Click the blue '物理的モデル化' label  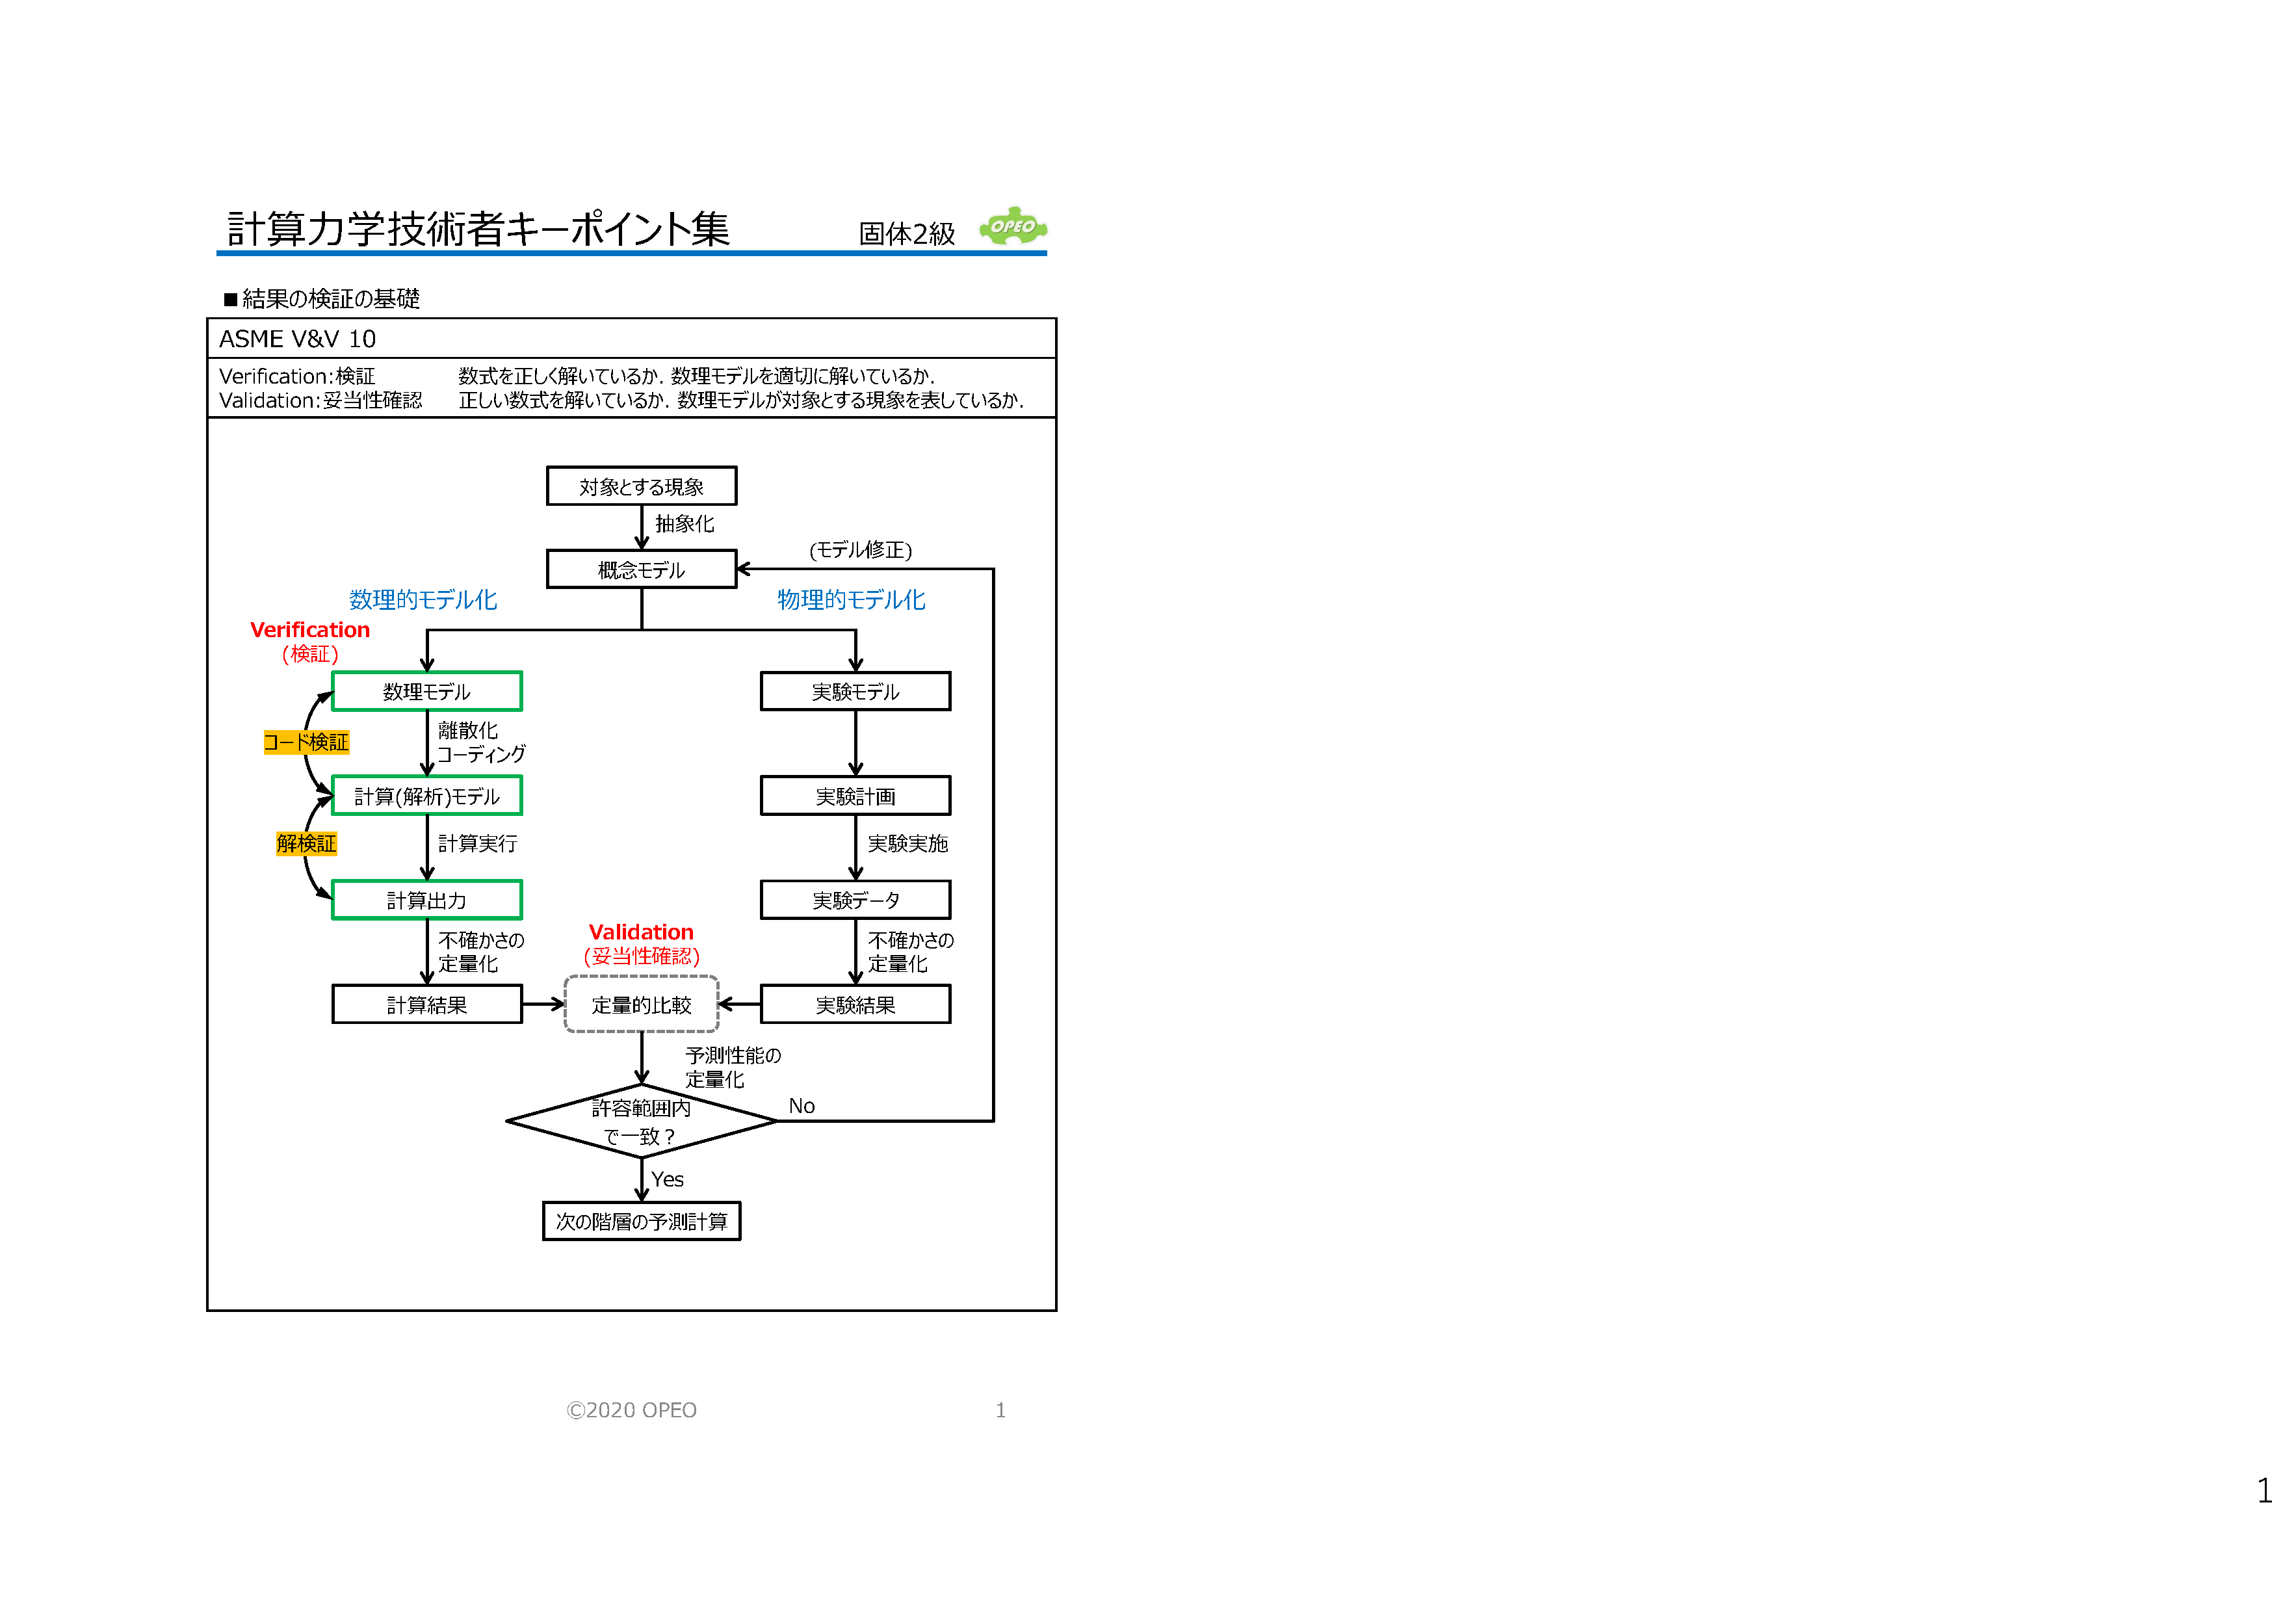(x=852, y=600)
